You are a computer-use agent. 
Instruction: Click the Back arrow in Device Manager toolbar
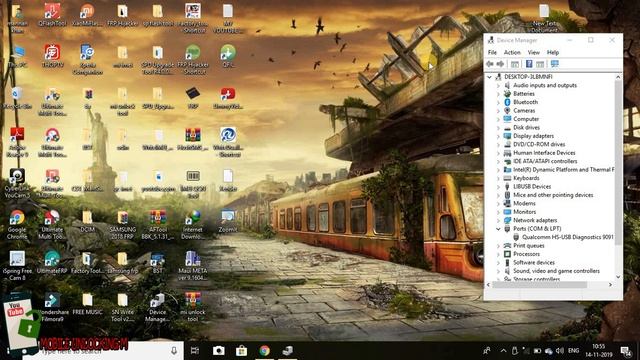pyautogui.click(x=490, y=64)
